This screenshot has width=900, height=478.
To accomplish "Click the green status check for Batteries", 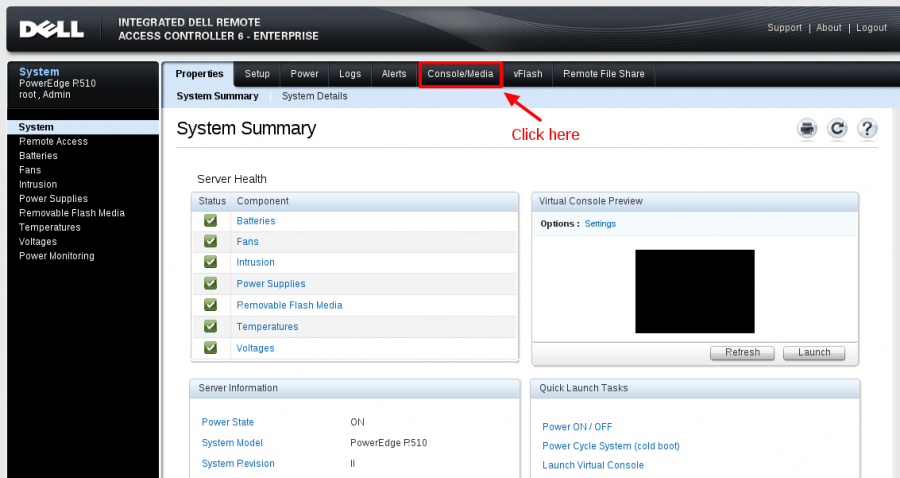I will (210, 220).
